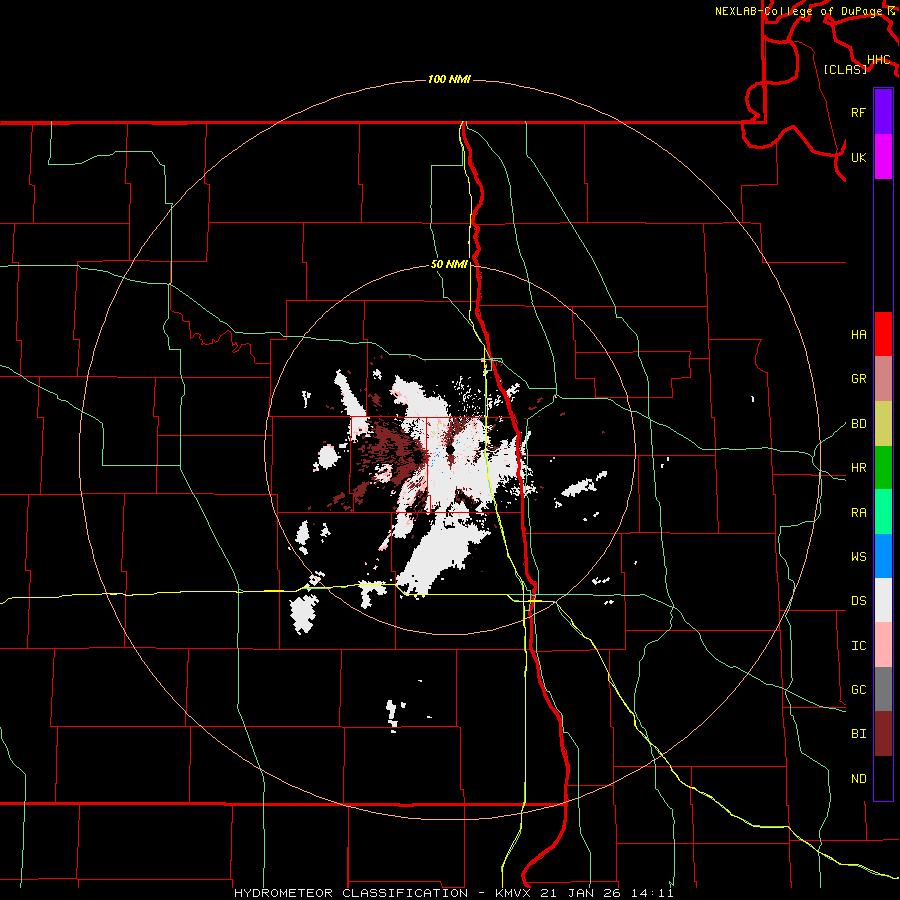The height and width of the screenshot is (900, 900).
Task: Click the GC legend label
Action: (859, 690)
